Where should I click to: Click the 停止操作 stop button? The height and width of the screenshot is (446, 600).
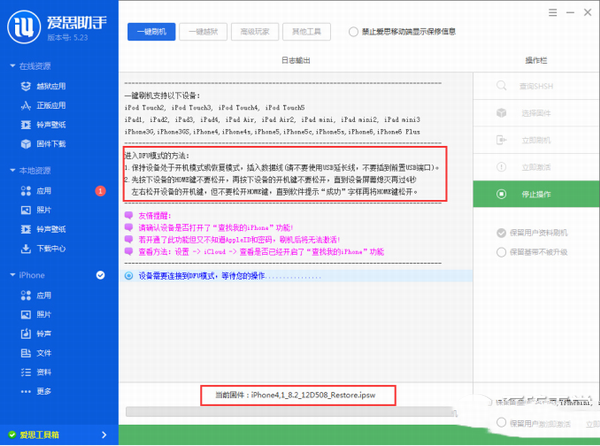(x=536, y=194)
